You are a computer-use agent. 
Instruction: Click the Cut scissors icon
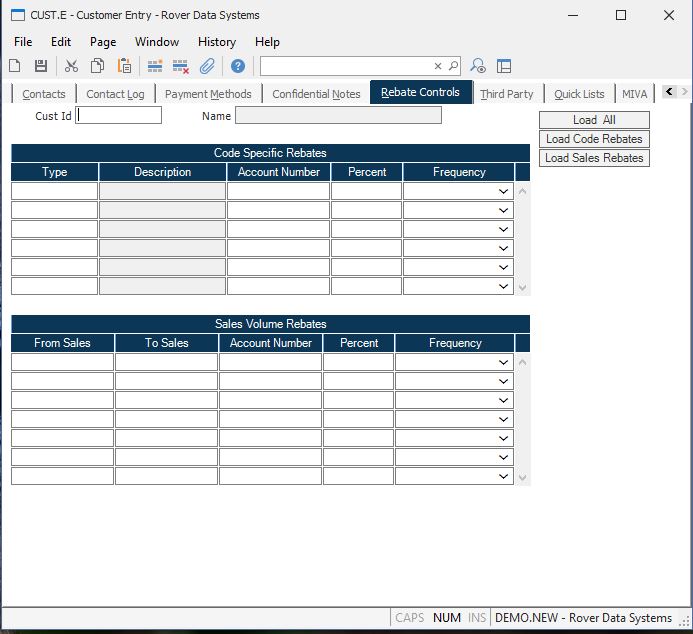[71, 66]
